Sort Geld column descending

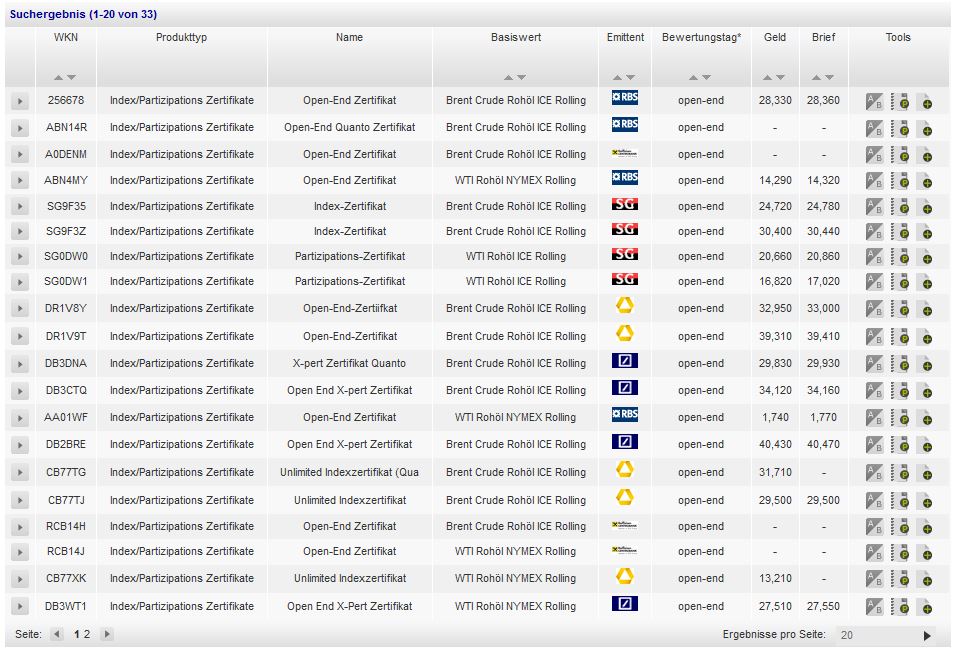coord(781,77)
